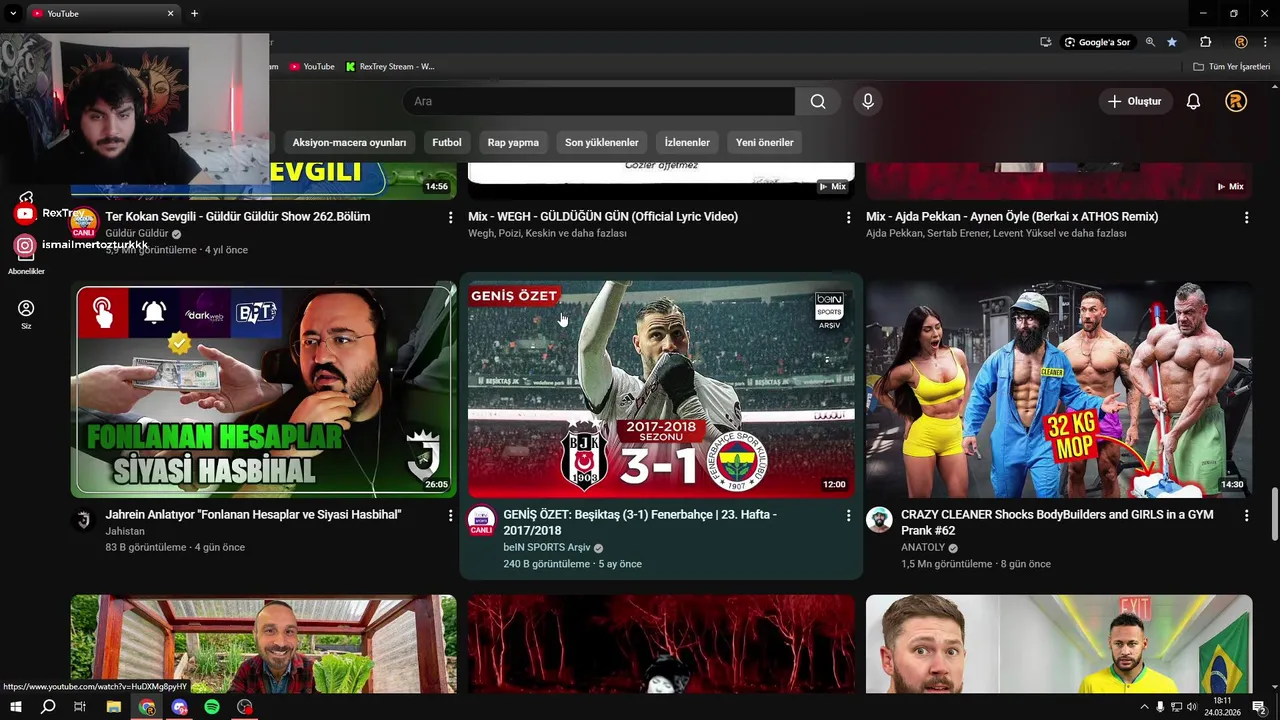The image size is (1280, 720).
Task: Open Tüm Yer İşaretleri bookmarks folder
Action: click(1232, 67)
